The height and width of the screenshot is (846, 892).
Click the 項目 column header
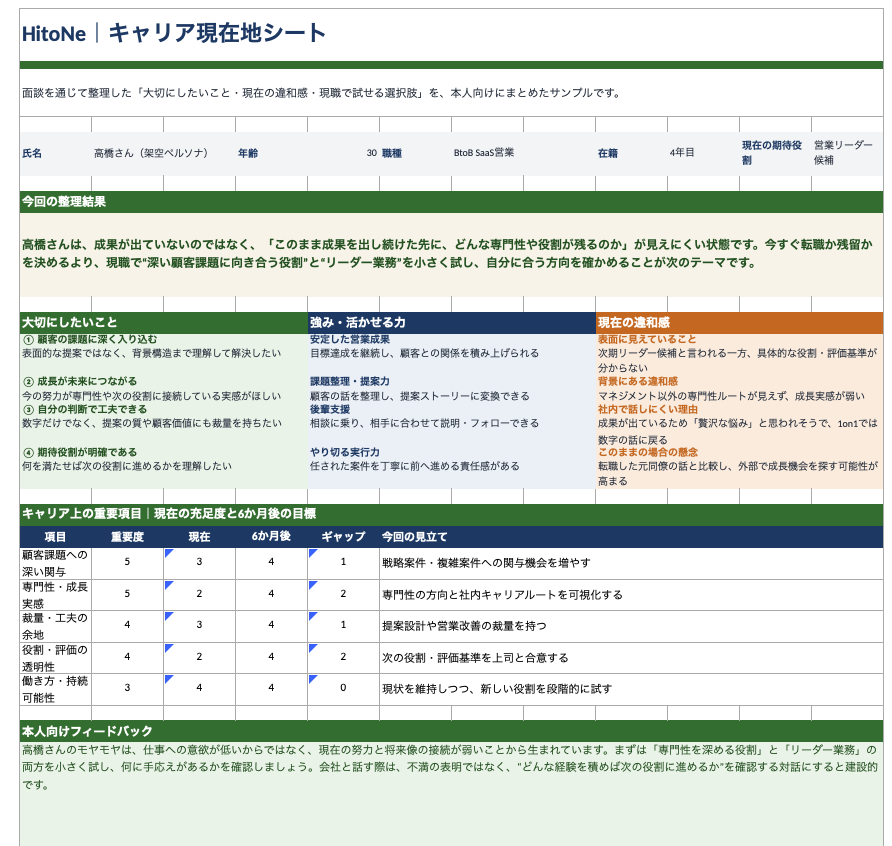(x=55, y=537)
